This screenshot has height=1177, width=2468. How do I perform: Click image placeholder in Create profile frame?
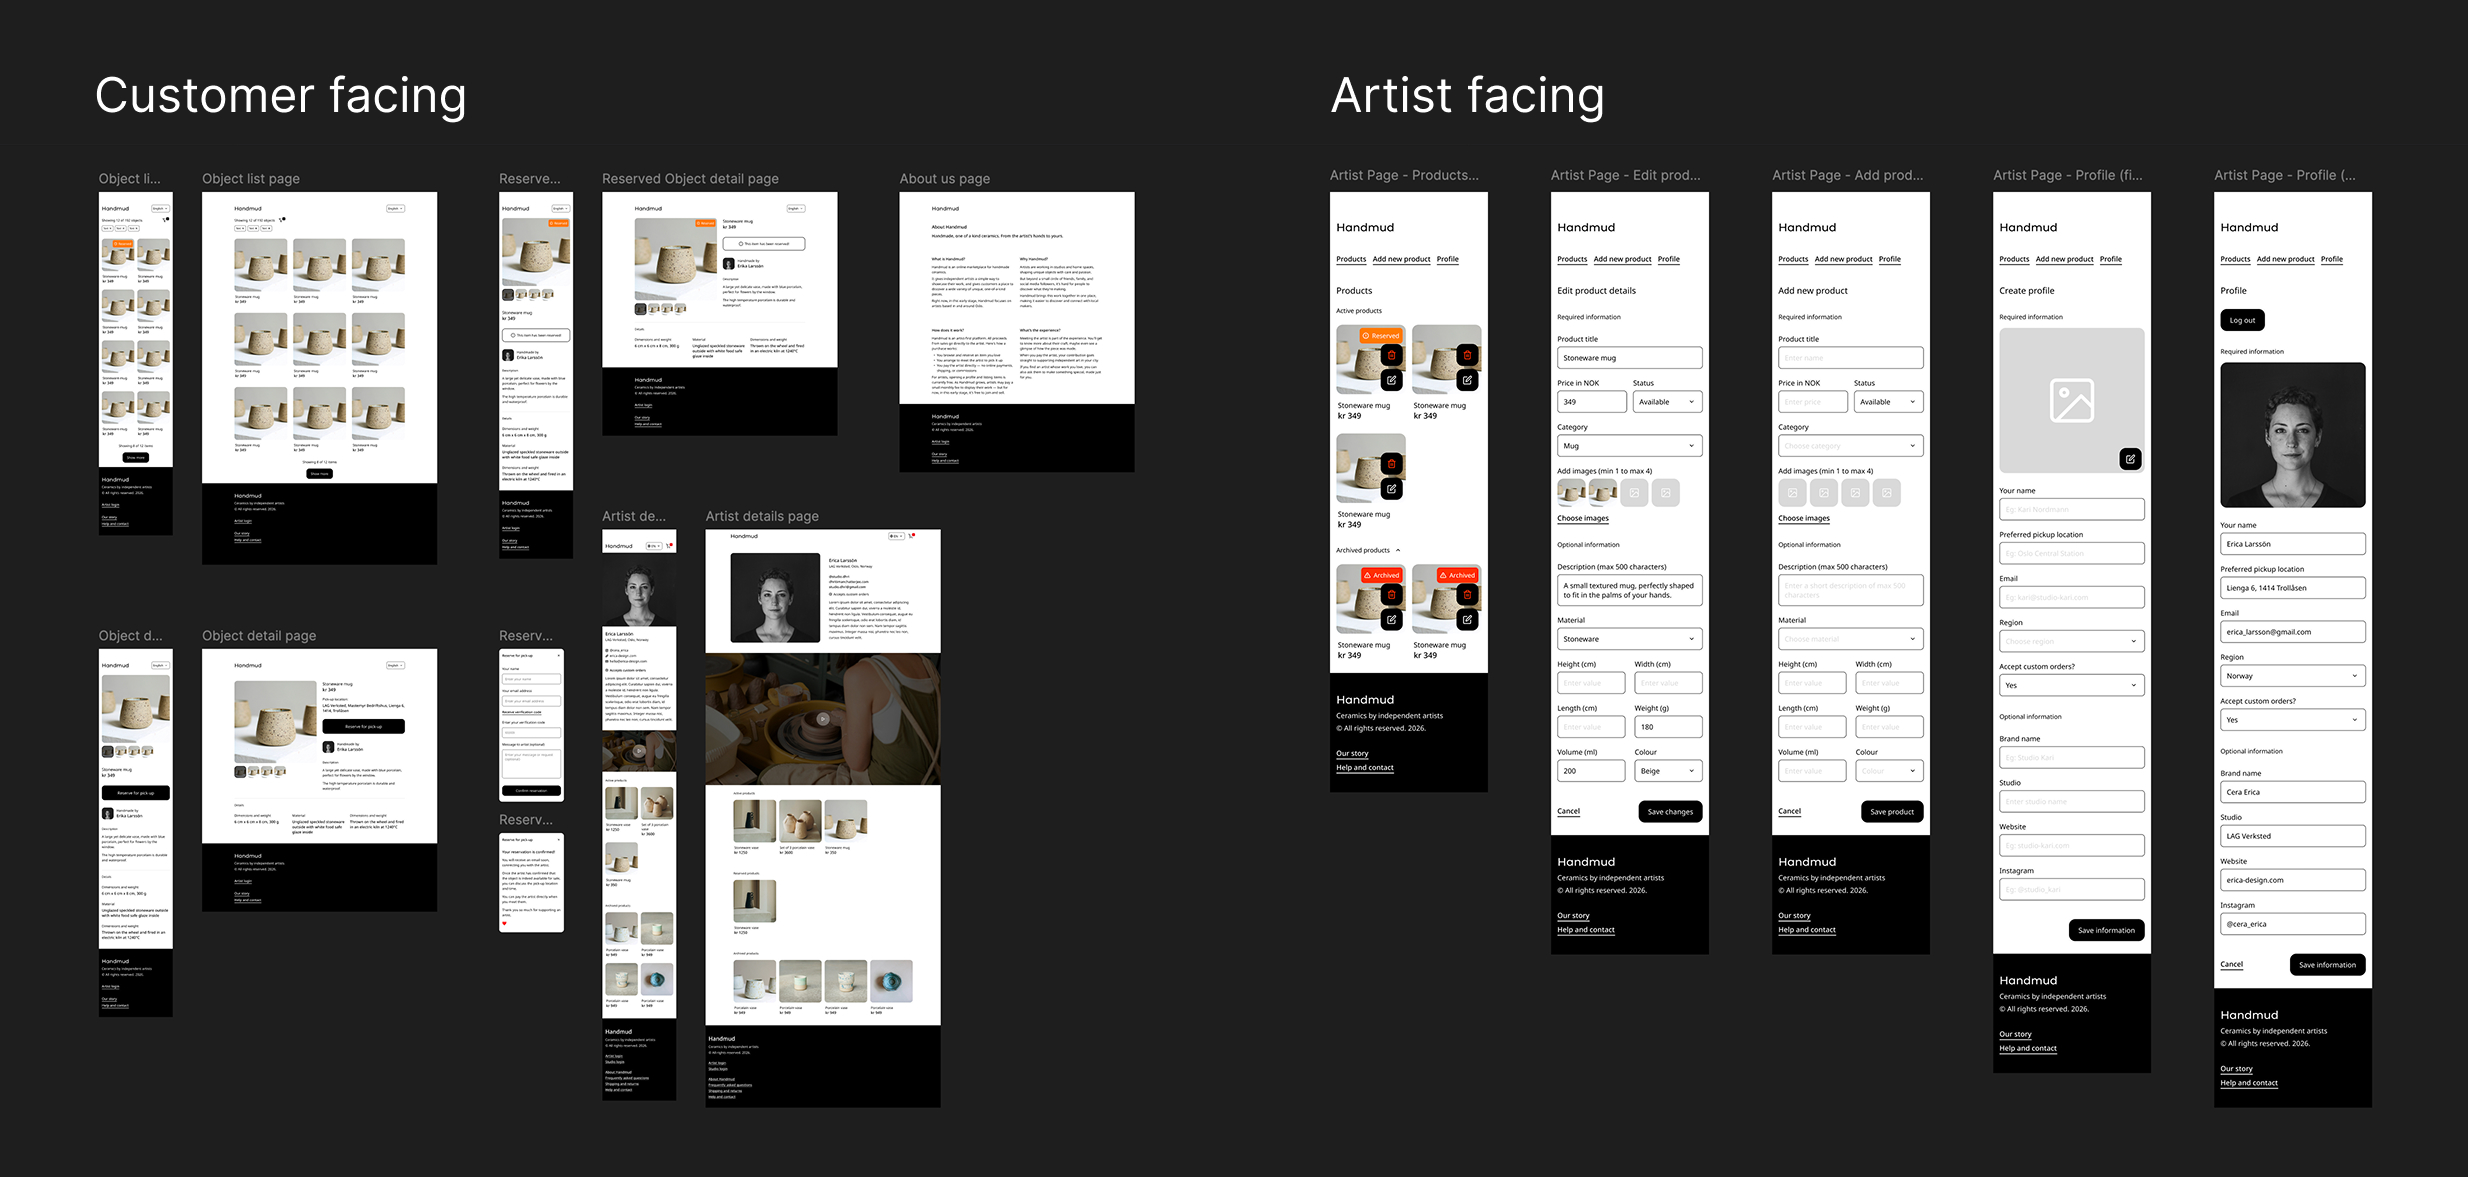click(2072, 401)
